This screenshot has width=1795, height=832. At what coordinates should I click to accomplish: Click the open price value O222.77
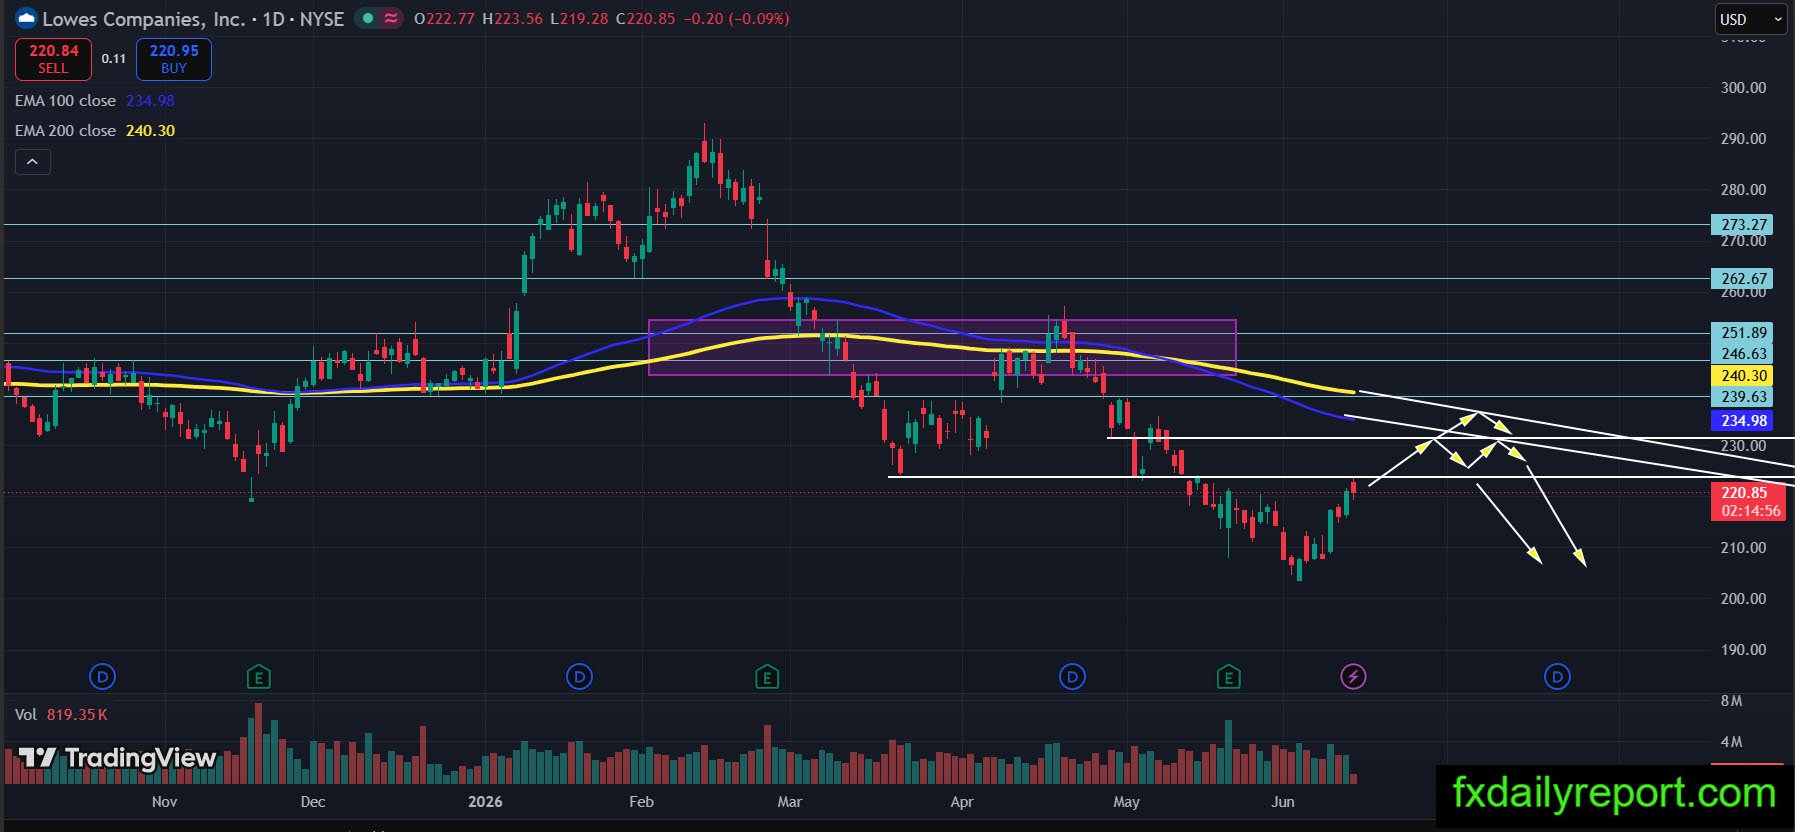click(444, 19)
